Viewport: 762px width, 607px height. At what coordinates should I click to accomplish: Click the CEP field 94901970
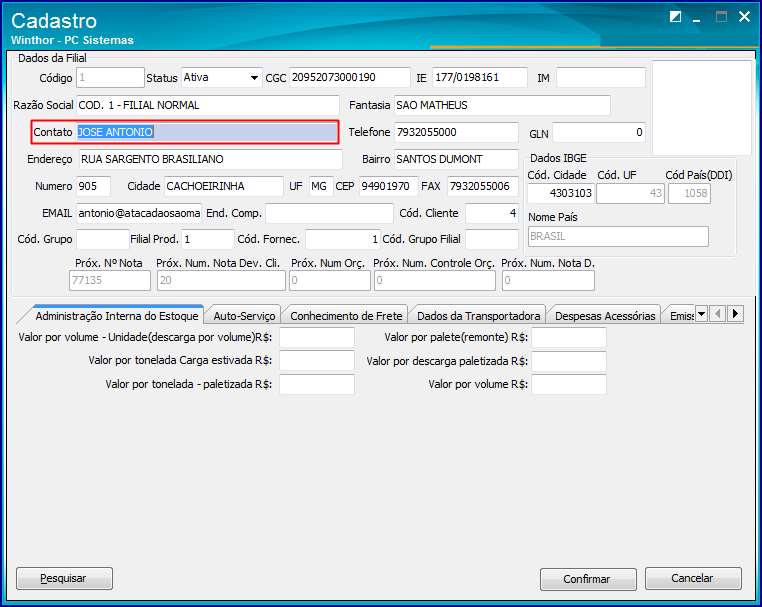(389, 187)
